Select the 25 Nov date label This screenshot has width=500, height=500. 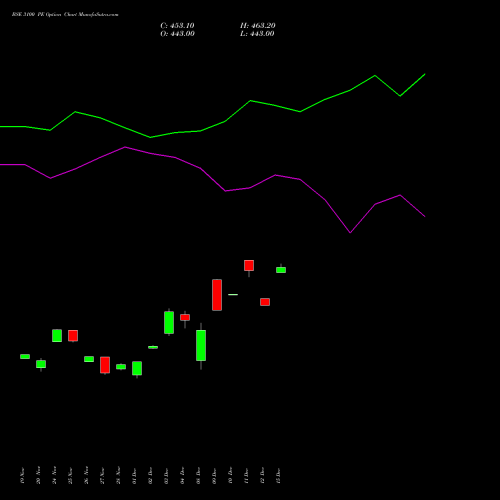(x=70, y=476)
